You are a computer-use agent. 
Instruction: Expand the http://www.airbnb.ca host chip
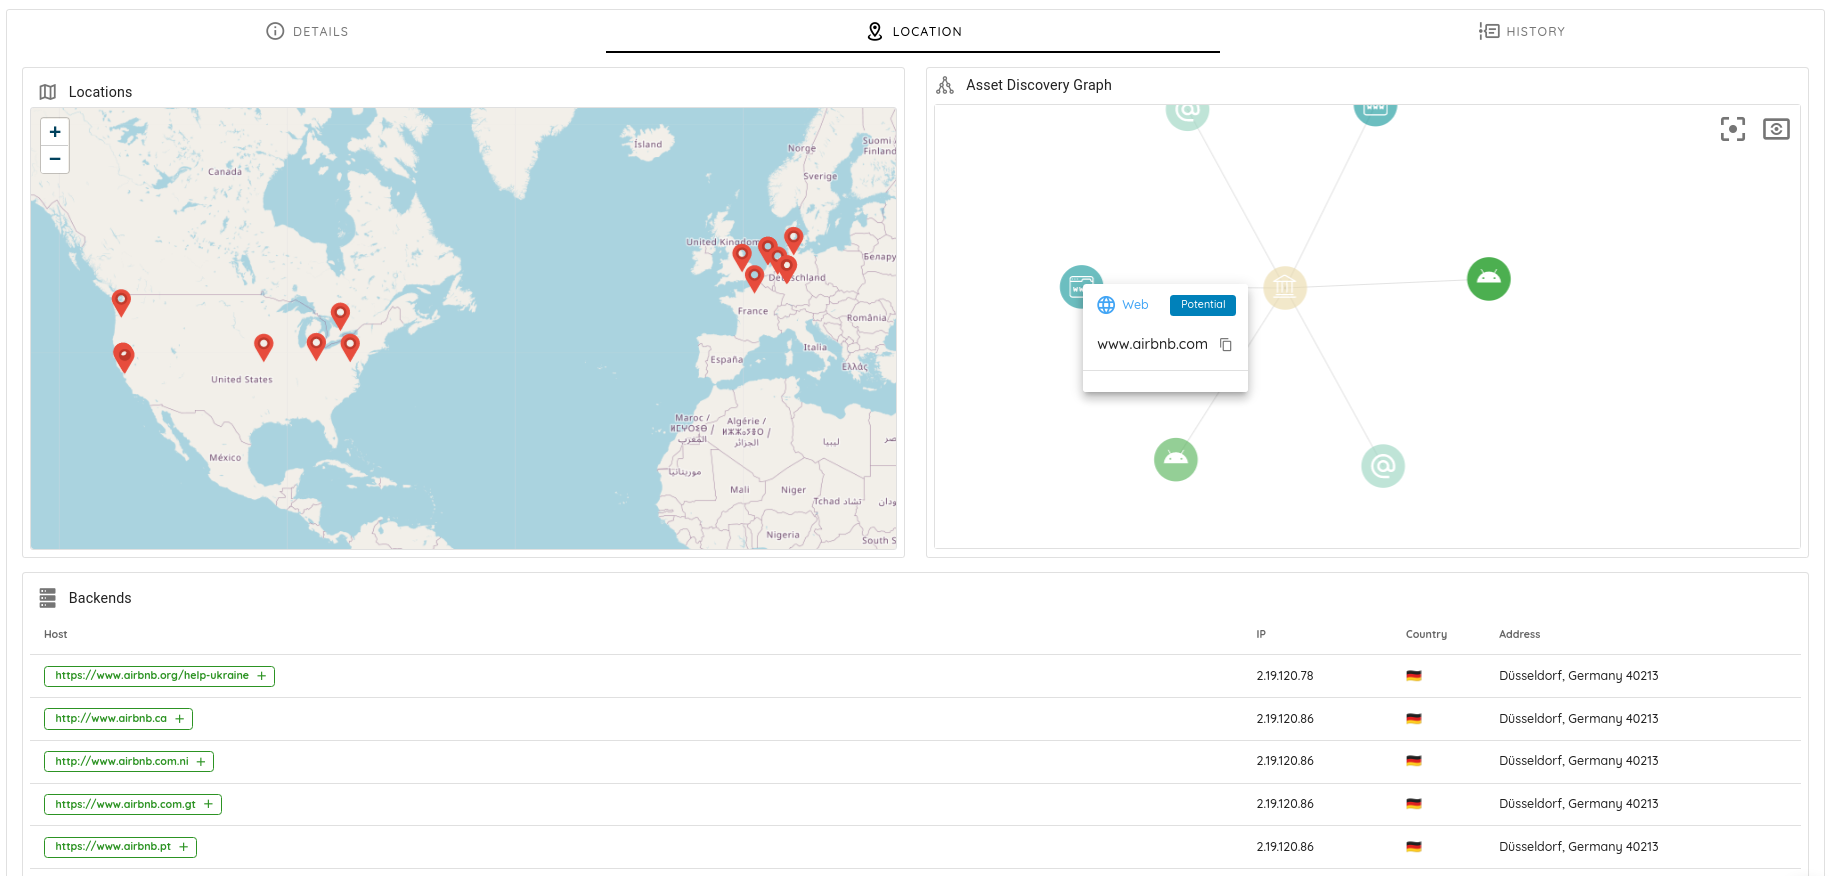[180, 719]
